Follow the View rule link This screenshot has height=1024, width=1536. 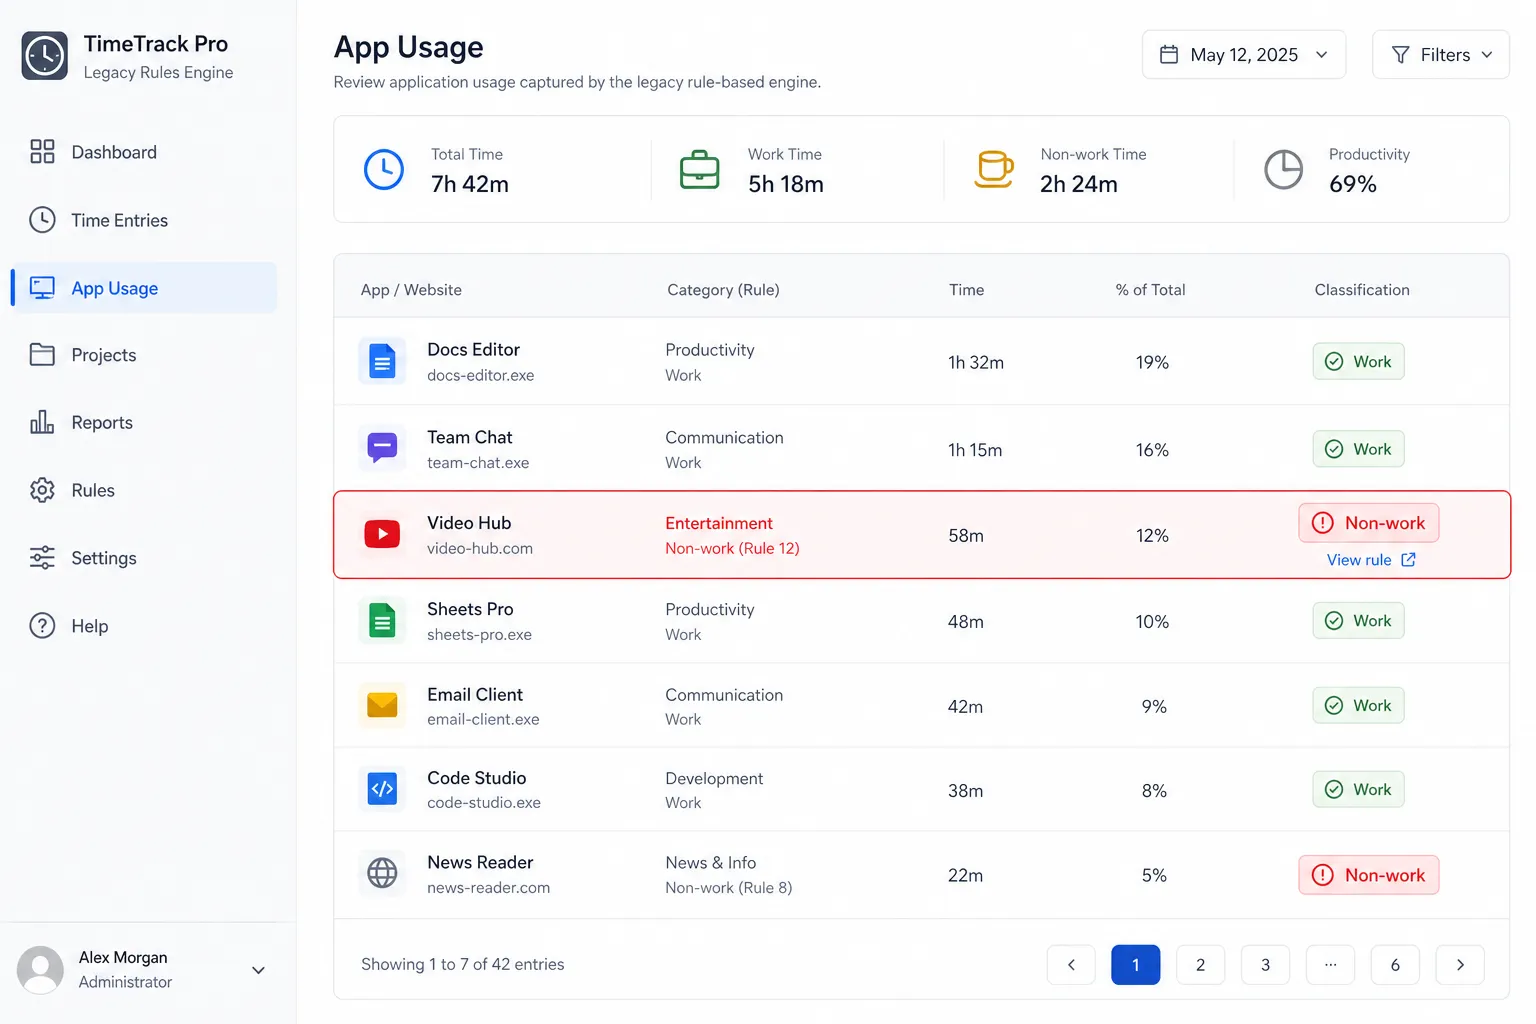coord(1371,560)
